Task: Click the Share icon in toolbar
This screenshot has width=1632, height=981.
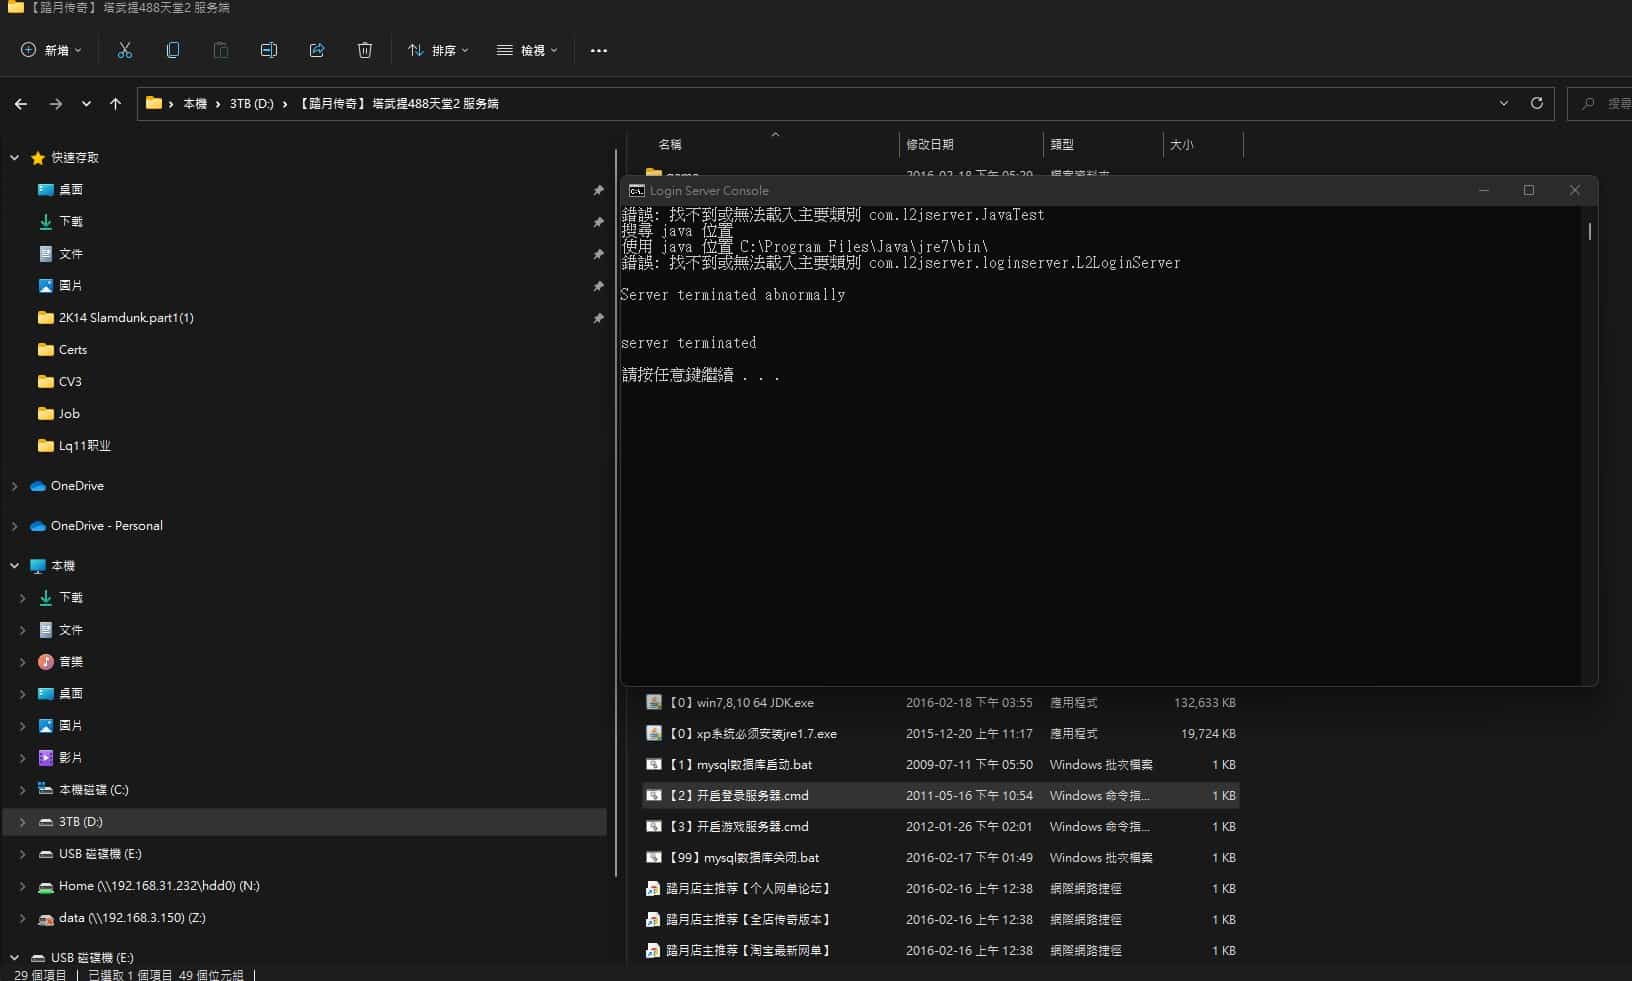Action: [x=317, y=50]
